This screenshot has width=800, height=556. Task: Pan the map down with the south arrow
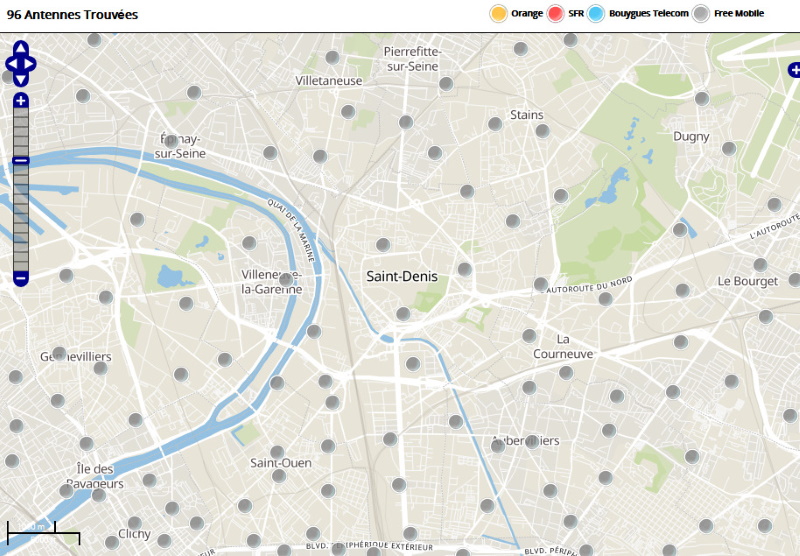click(x=21, y=78)
